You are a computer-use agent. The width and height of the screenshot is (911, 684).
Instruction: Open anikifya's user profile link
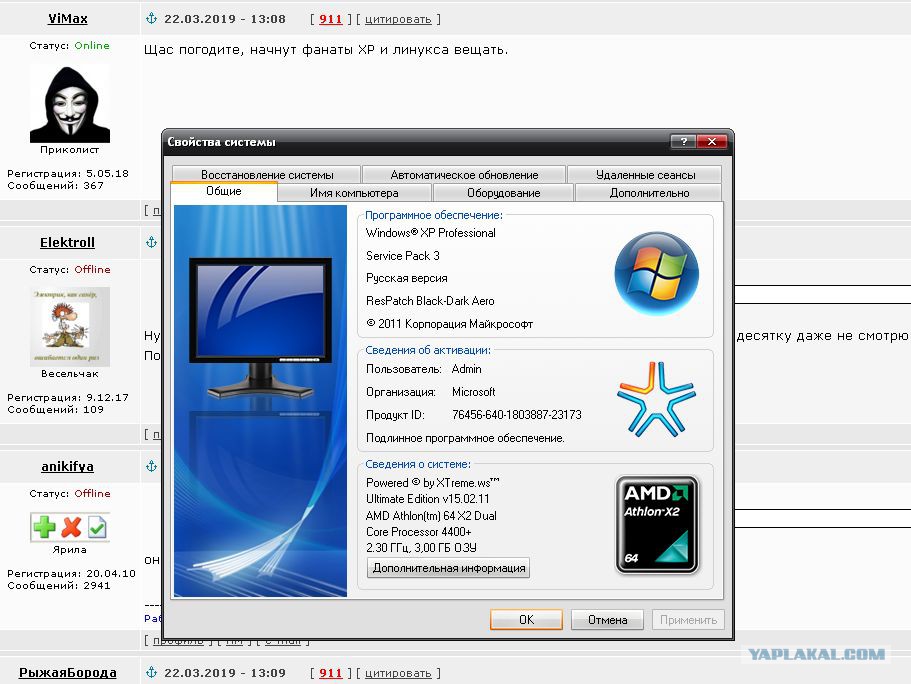pyautogui.click(x=67, y=466)
